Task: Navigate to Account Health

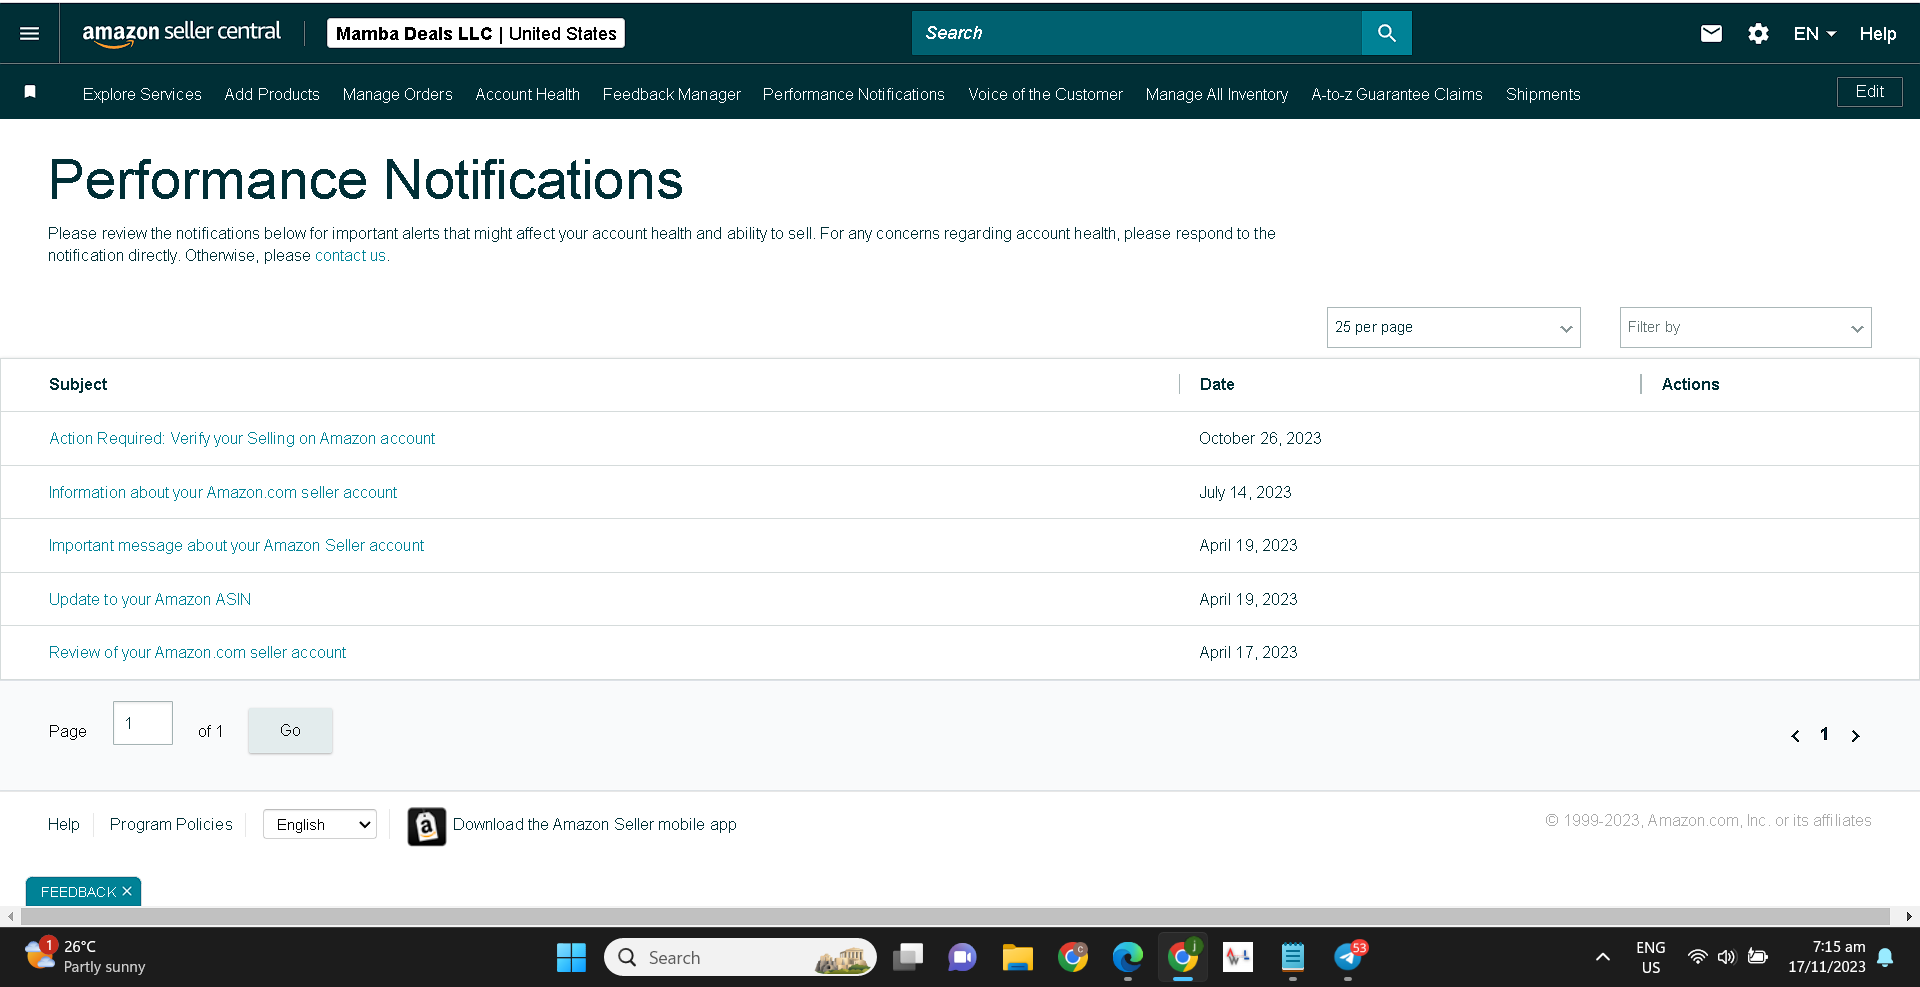Action: point(527,94)
